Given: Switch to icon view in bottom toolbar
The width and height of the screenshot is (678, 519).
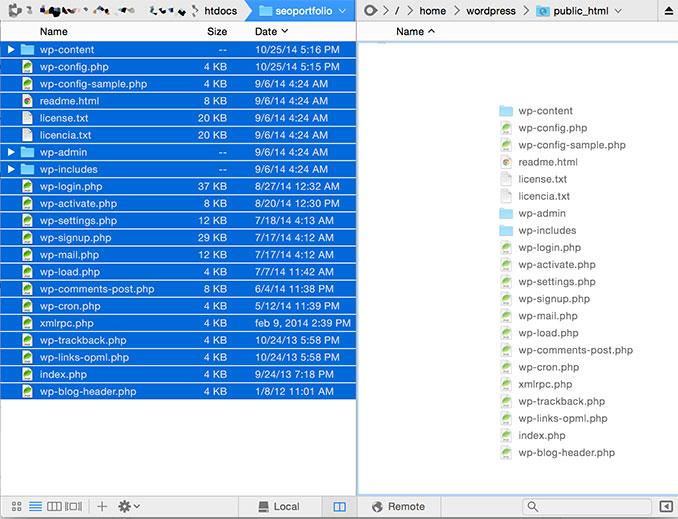Looking at the screenshot, I should pyautogui.click(x=16, y=506).
